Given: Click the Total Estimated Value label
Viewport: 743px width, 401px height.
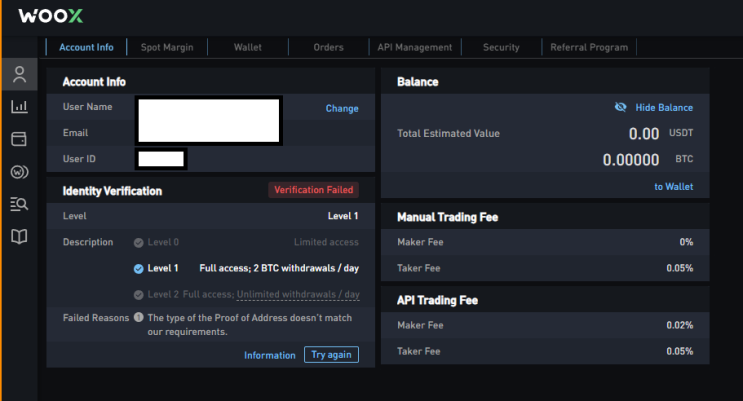Looking at the screenshot, I should [x=448, y=134].
